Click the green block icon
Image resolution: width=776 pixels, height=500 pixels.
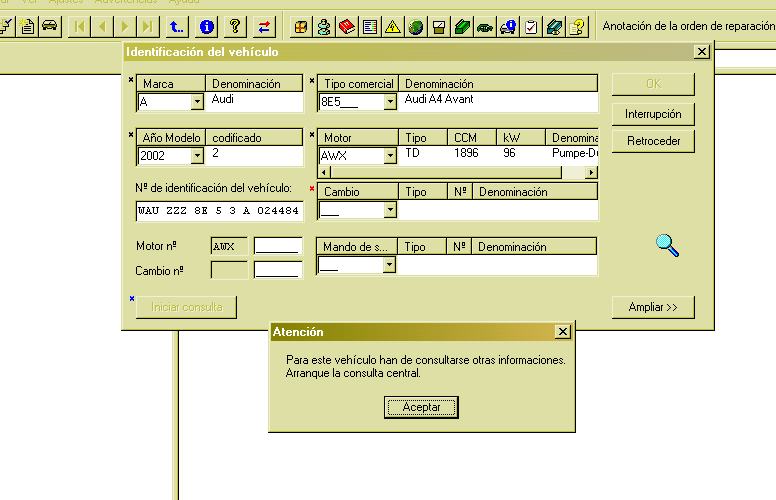(462, 27)
